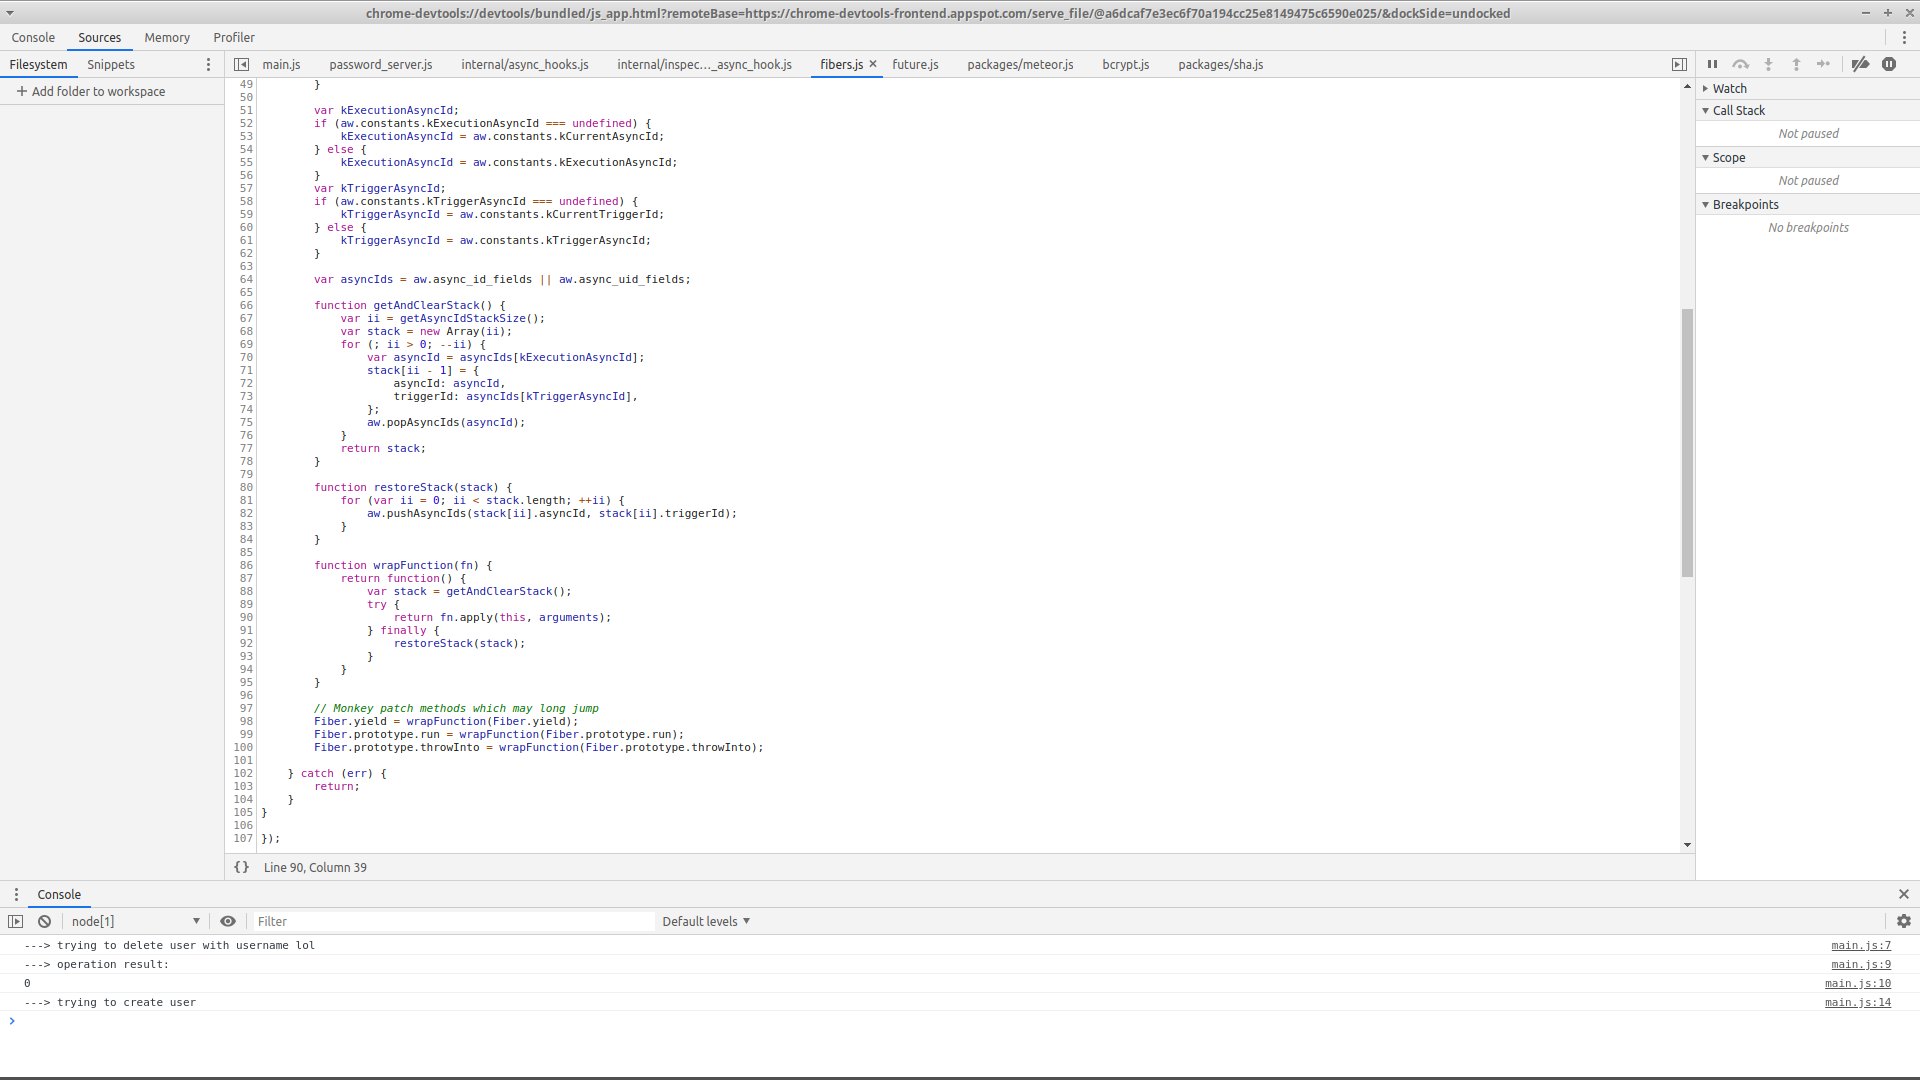This screenshot has height=1080, width=1920.
Task: Hide the file navigator panel
Action: [x=241, y=64]
